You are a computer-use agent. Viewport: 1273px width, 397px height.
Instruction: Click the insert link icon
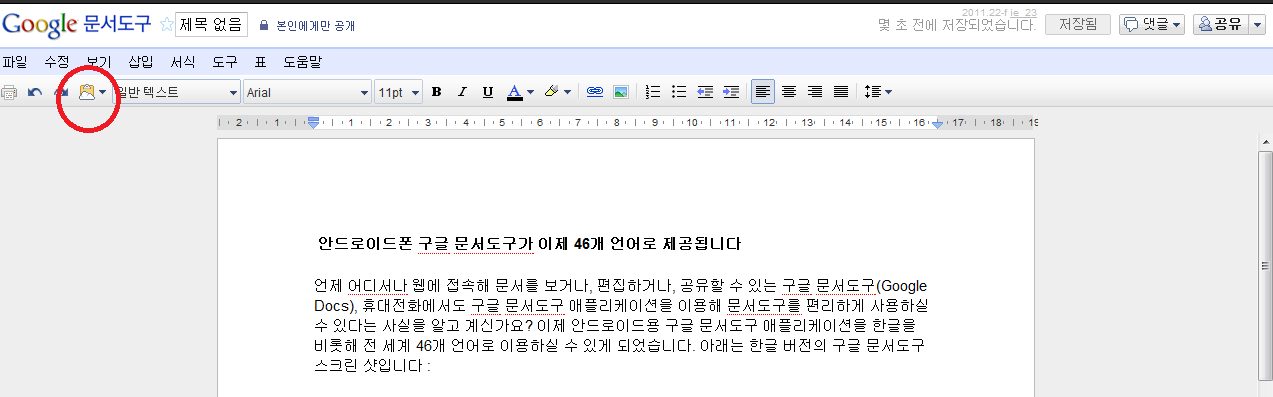click(595, 92)
